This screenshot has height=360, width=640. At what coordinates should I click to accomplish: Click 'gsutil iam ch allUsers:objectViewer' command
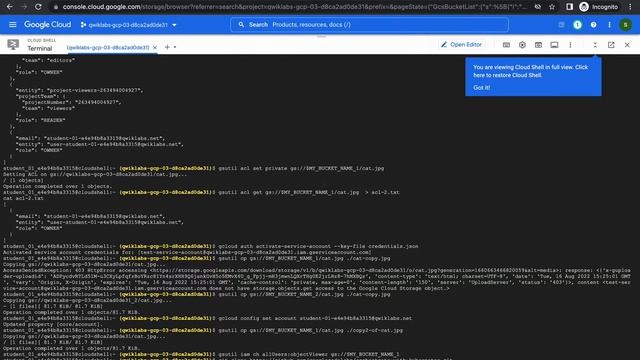201,354
